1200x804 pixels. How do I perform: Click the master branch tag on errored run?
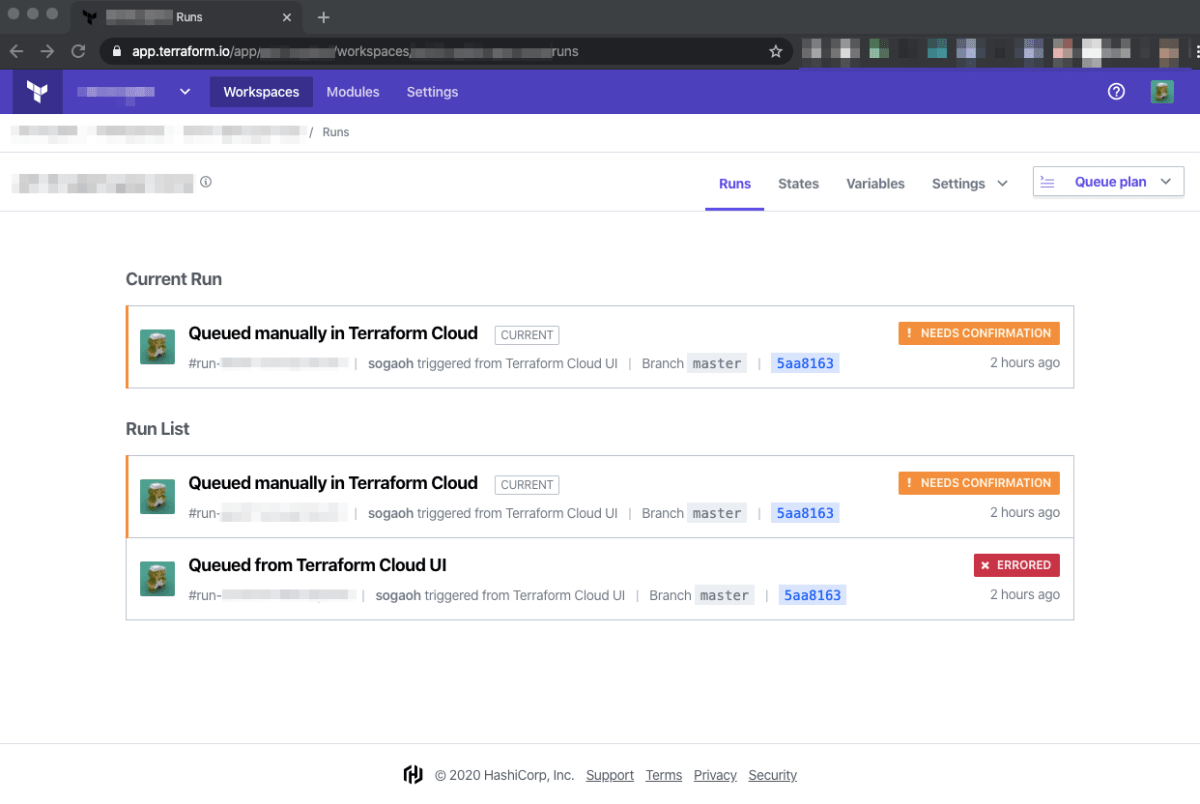[x=725, y=595]
